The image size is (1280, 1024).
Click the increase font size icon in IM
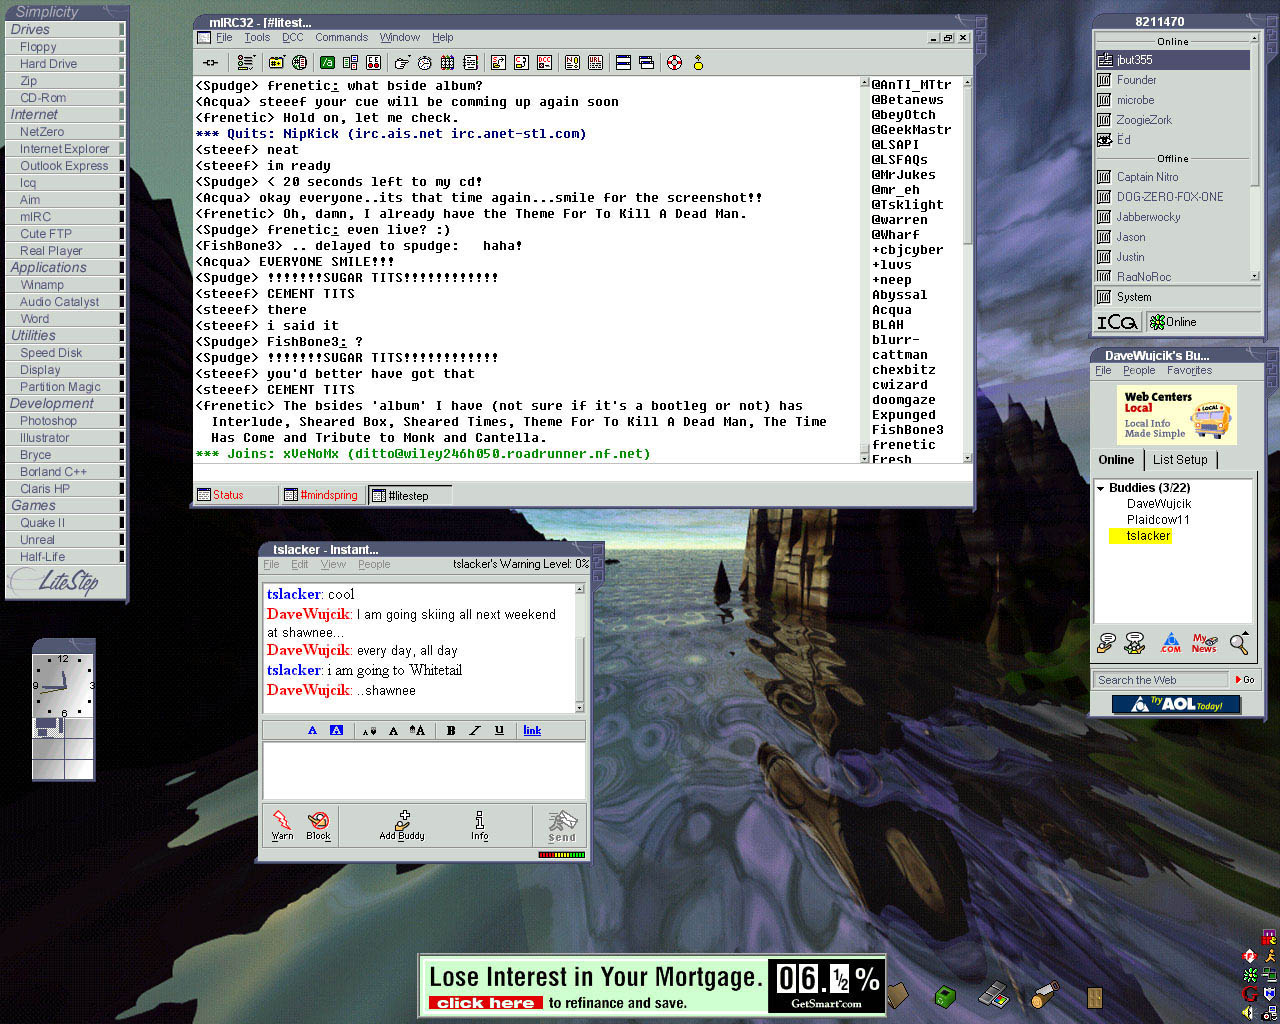point(417,730)
